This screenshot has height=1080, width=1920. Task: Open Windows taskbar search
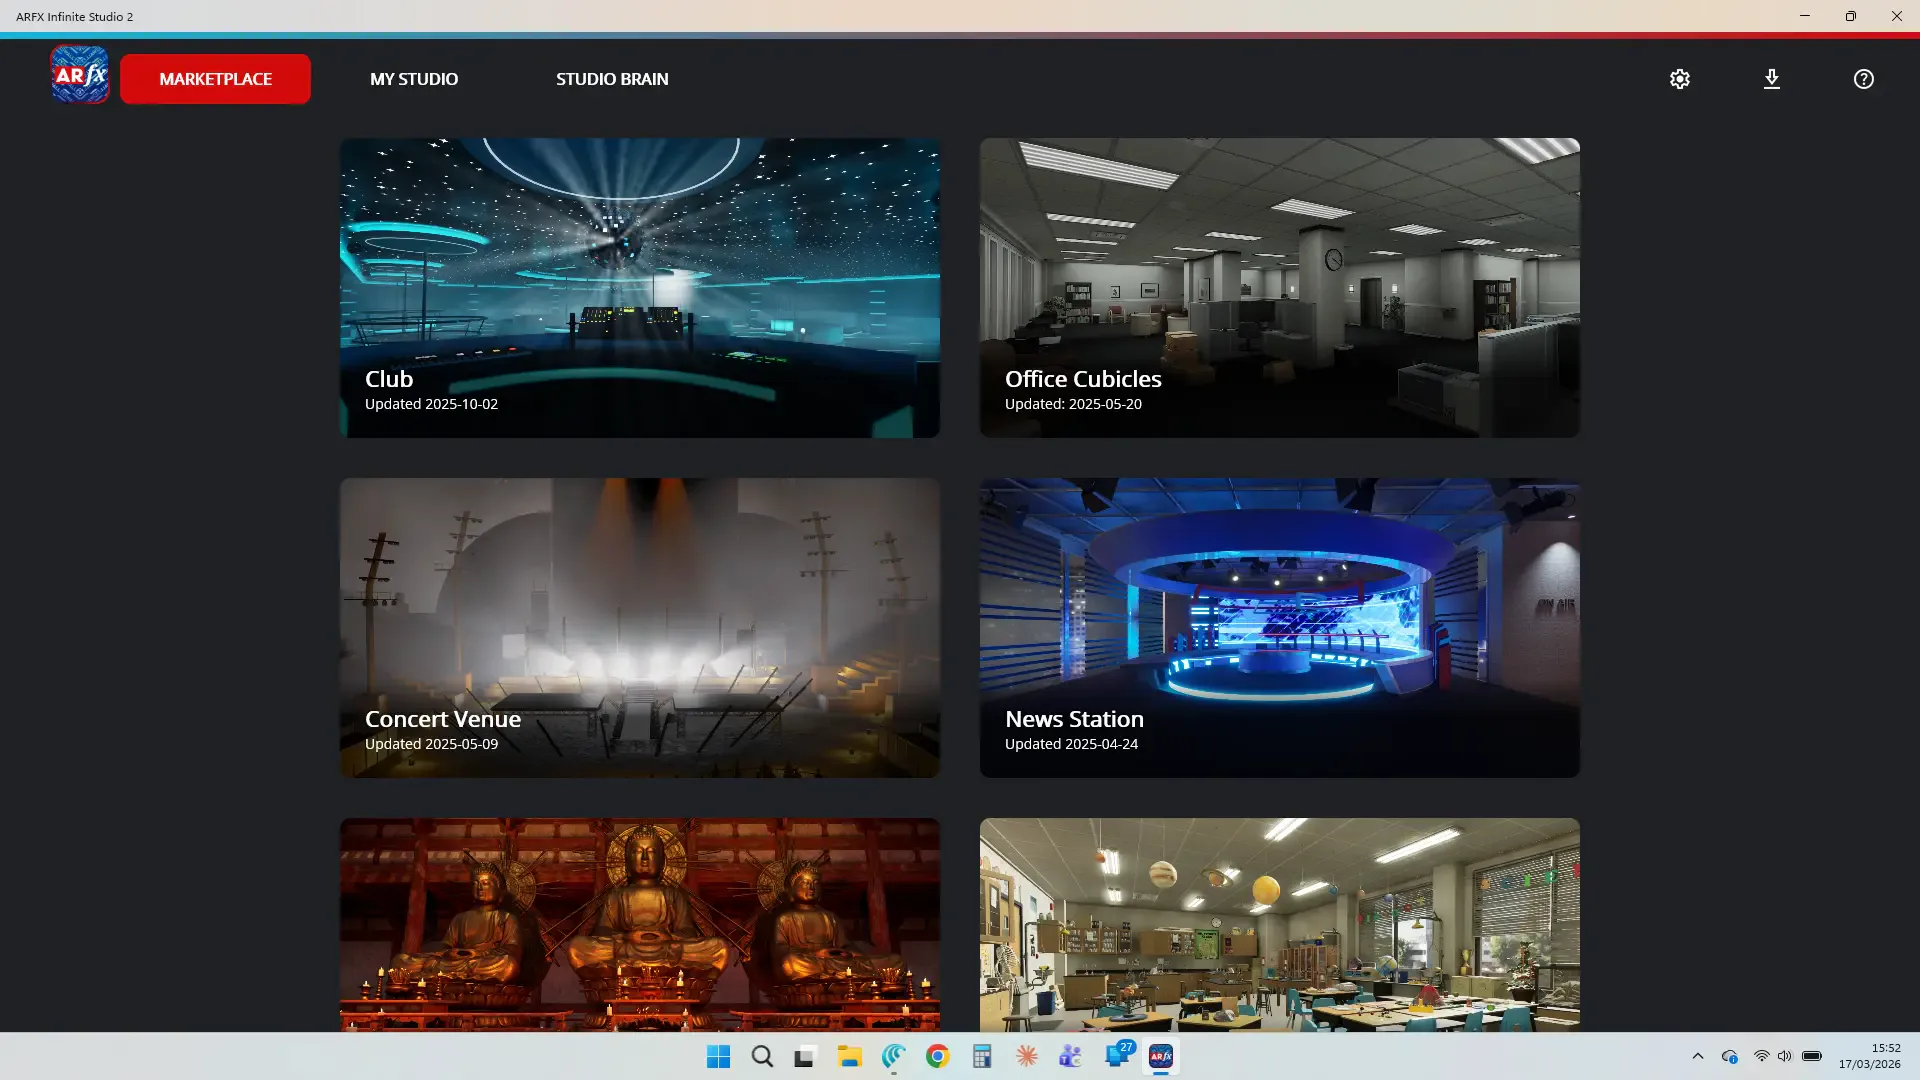click(x=762, y=1056)
